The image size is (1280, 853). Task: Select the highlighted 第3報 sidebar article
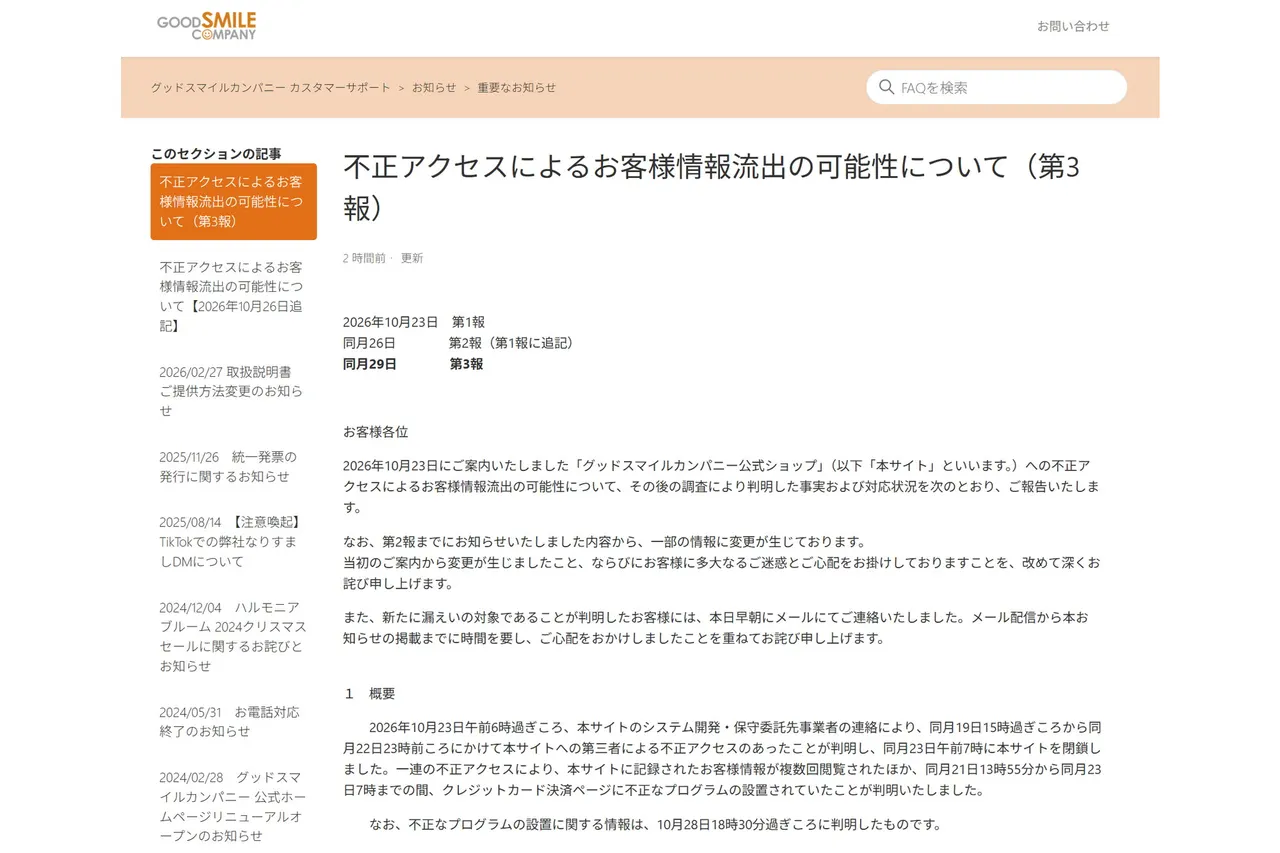coord(234,202)
